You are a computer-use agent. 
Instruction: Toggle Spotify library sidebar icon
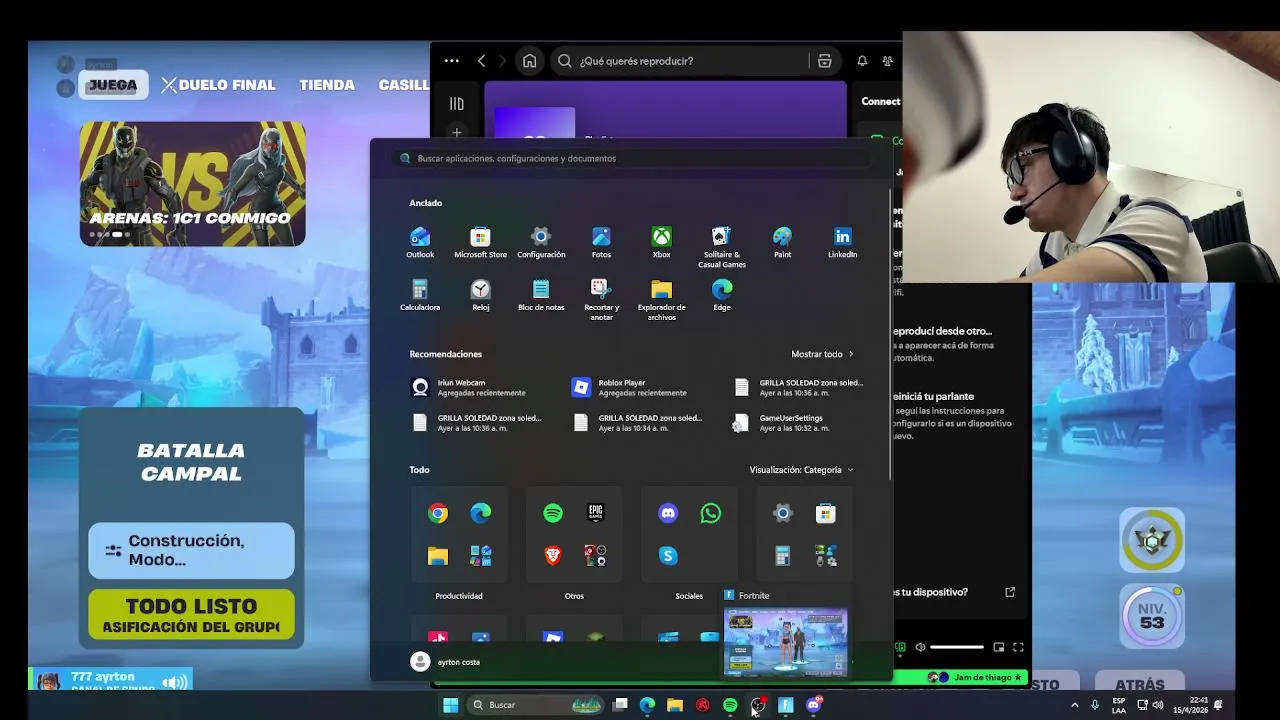[457, 103]
